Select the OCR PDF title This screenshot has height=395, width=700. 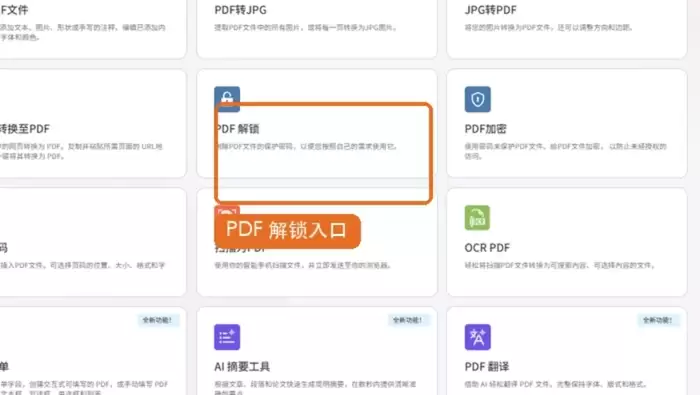[487, 248]
